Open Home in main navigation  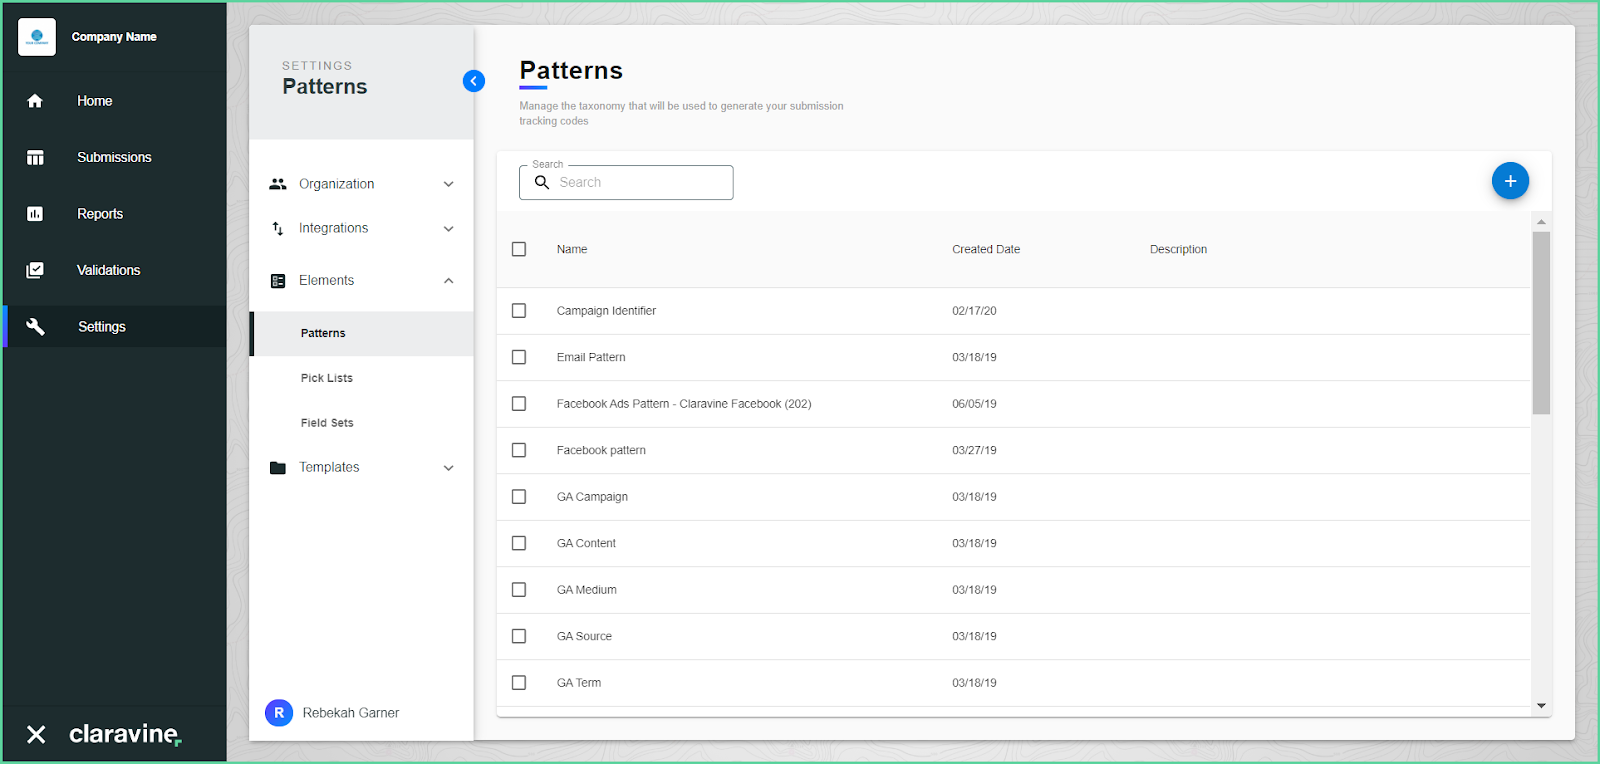[94, 101]
